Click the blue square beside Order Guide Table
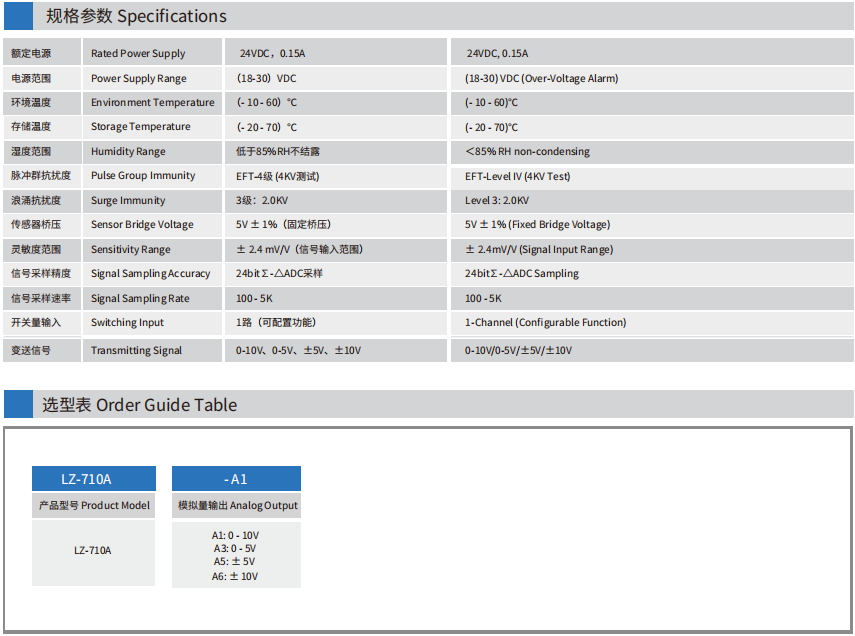855x636 pixels. [x=18, y=404]
